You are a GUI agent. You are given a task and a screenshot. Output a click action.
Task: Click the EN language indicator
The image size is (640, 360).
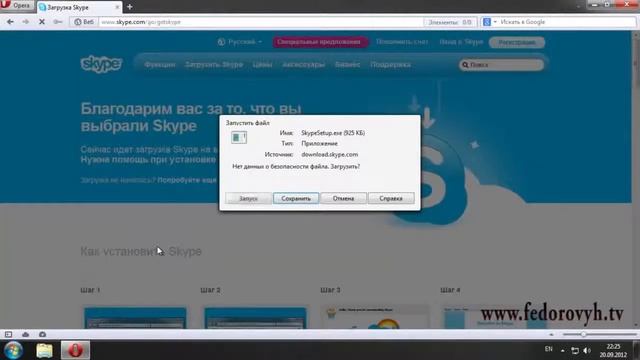click(x=549, y=349)
